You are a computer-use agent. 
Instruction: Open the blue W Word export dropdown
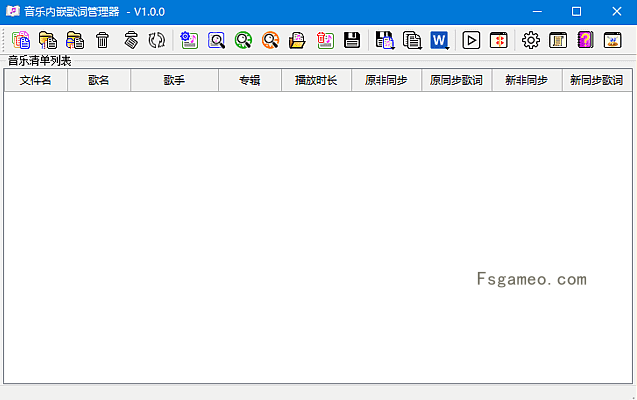(x=440, y=40)
